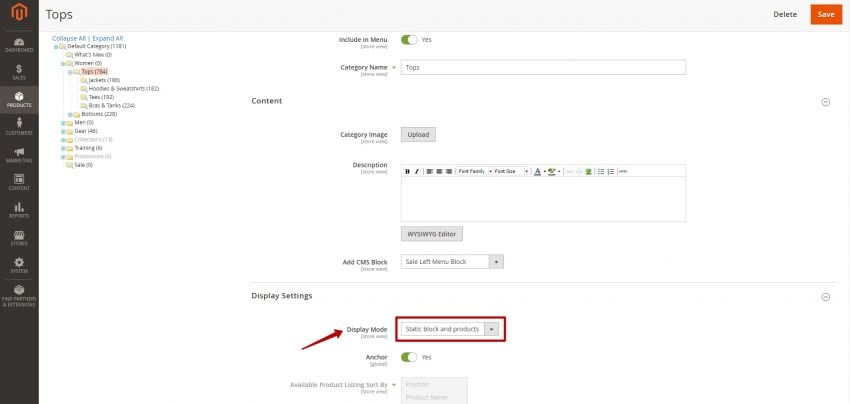The image size is (850, 404).
Task: Select Tees (192) category
Action: tap(101, 97)
